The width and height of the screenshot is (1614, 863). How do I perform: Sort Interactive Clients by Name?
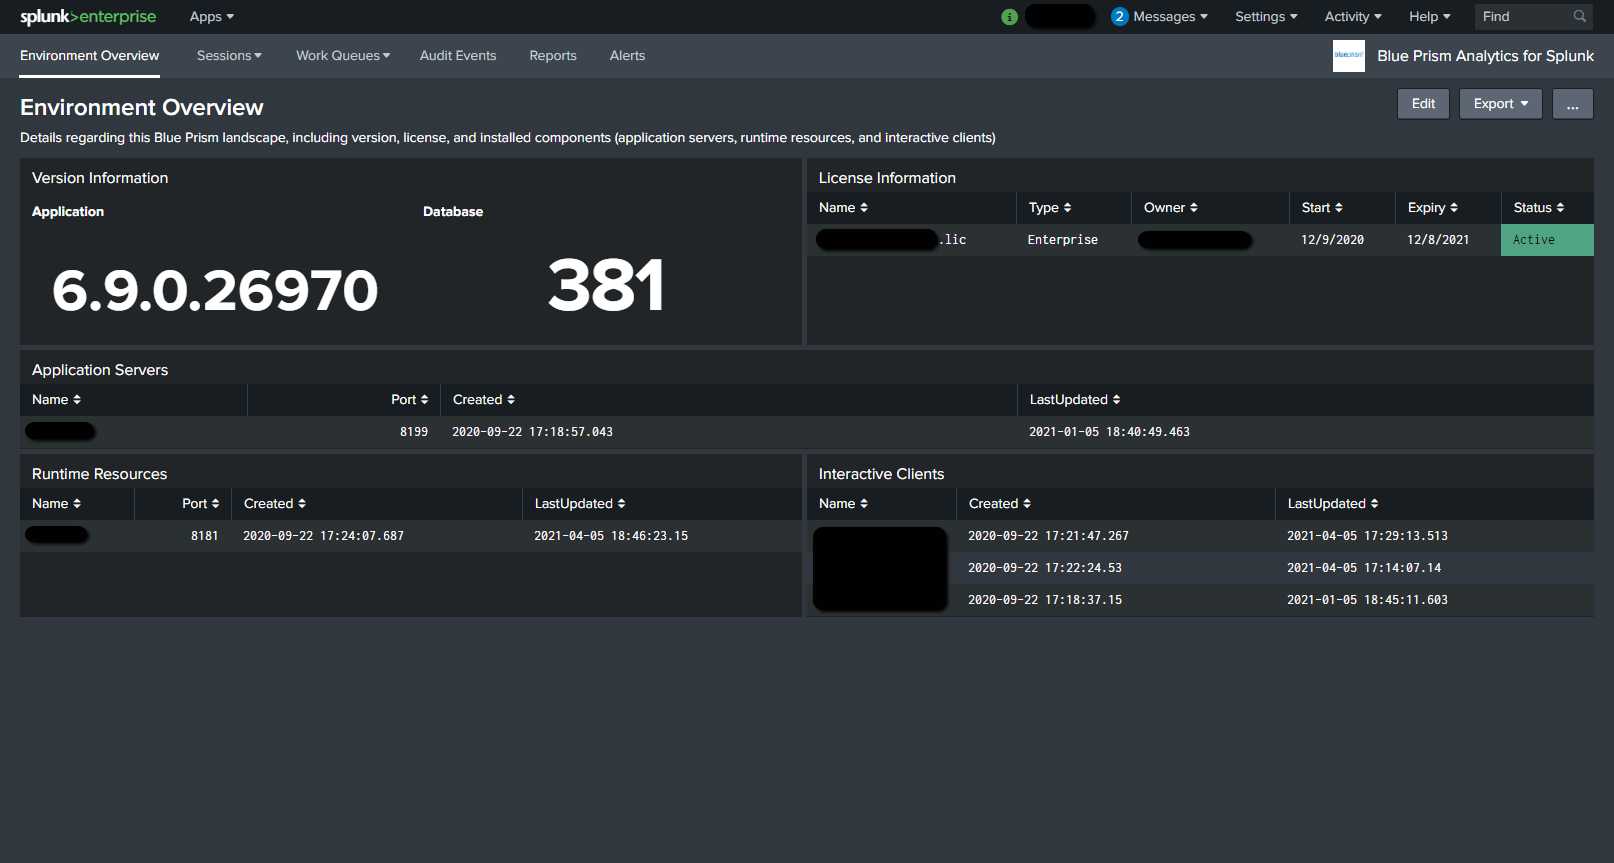(843, 504)
